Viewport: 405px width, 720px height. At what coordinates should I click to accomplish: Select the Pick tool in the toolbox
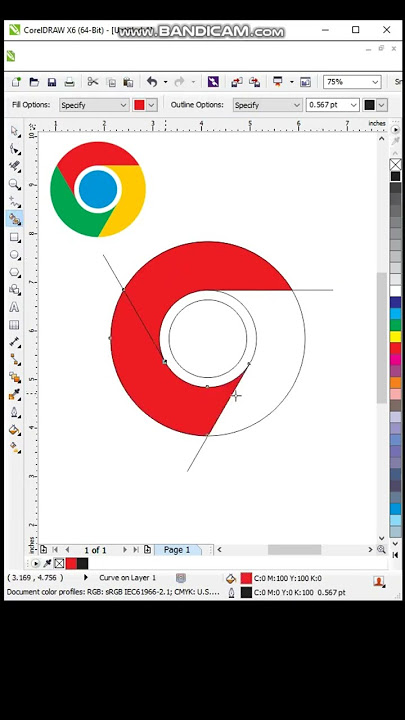[x=15, y=132]
